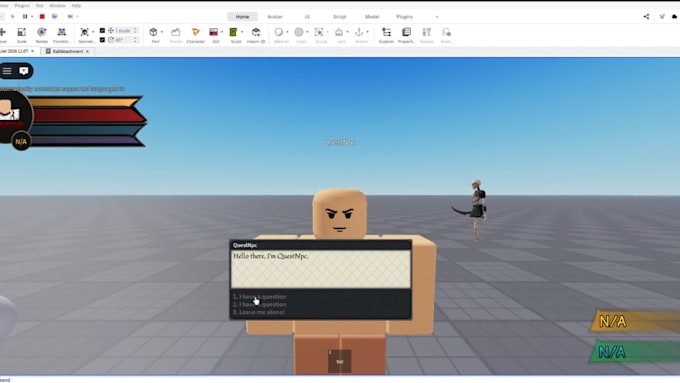
Task: Click the yellow N/A button
Action: pyautogui.click(x=635, y=321)
